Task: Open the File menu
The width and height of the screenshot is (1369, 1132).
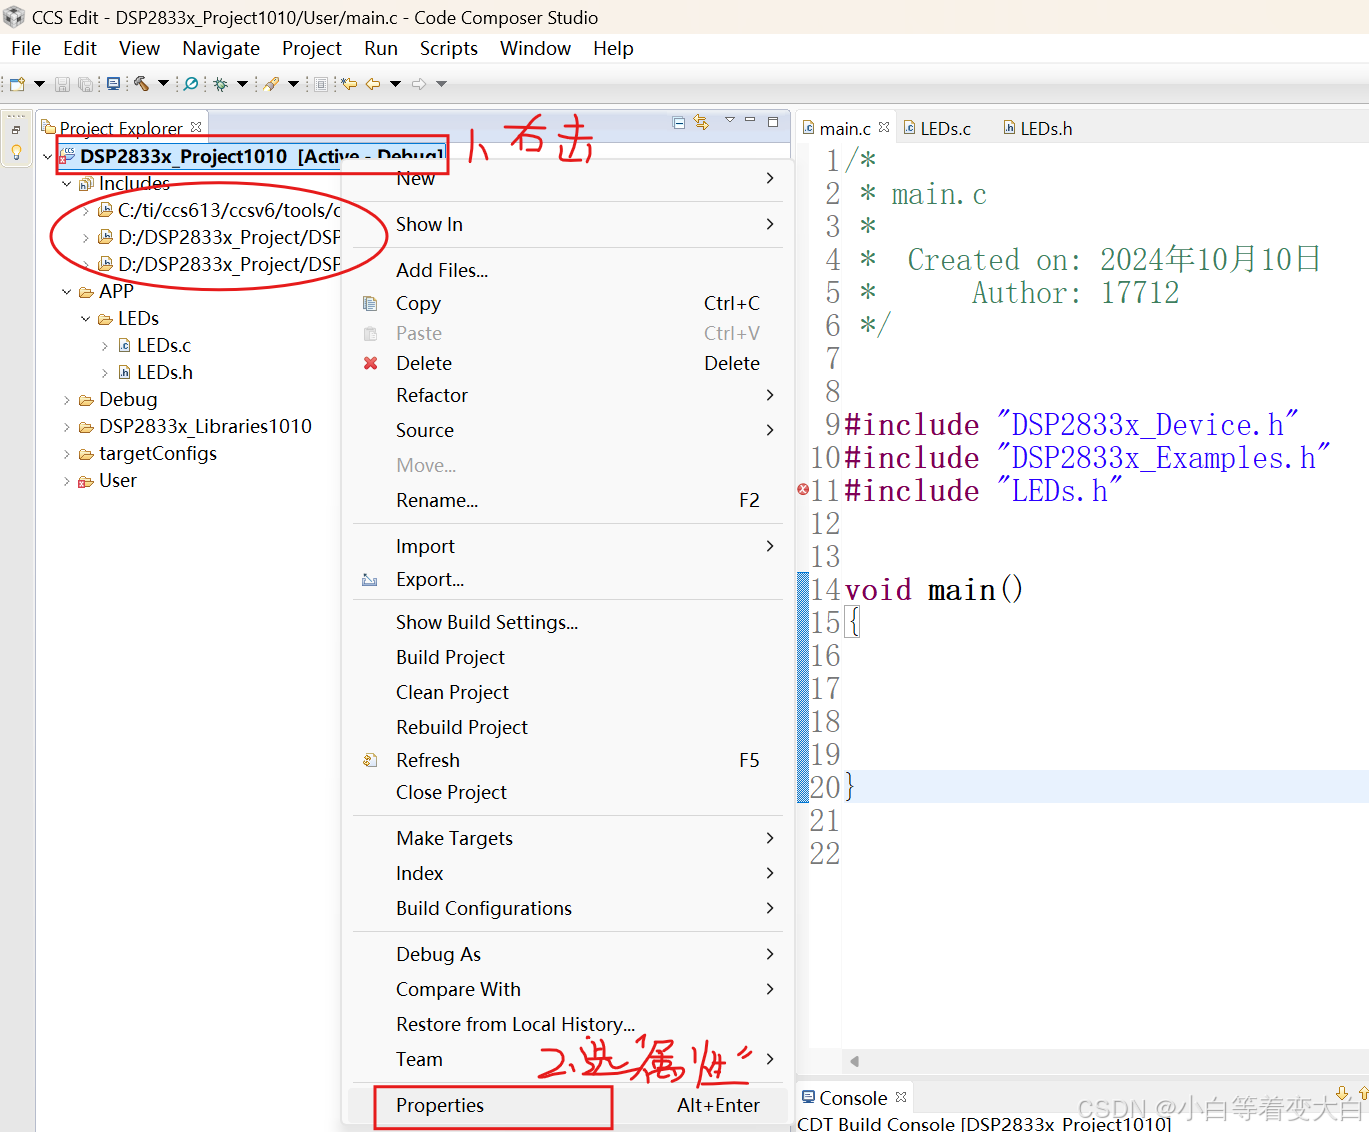Action: 26,48
